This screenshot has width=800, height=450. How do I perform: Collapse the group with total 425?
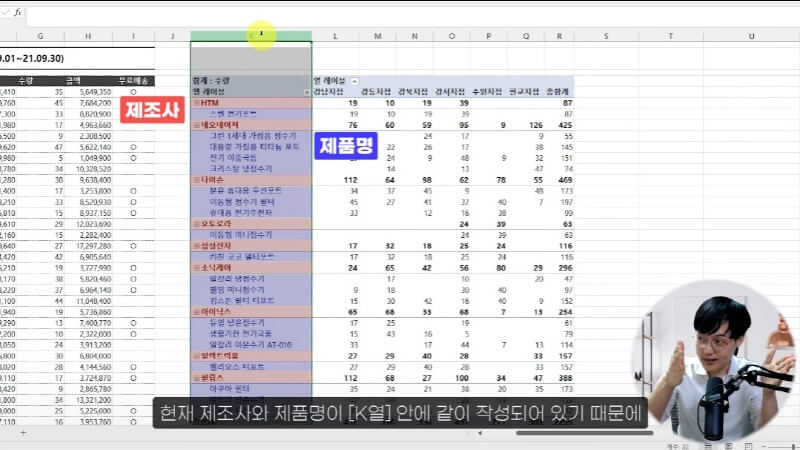coord(196,125)
